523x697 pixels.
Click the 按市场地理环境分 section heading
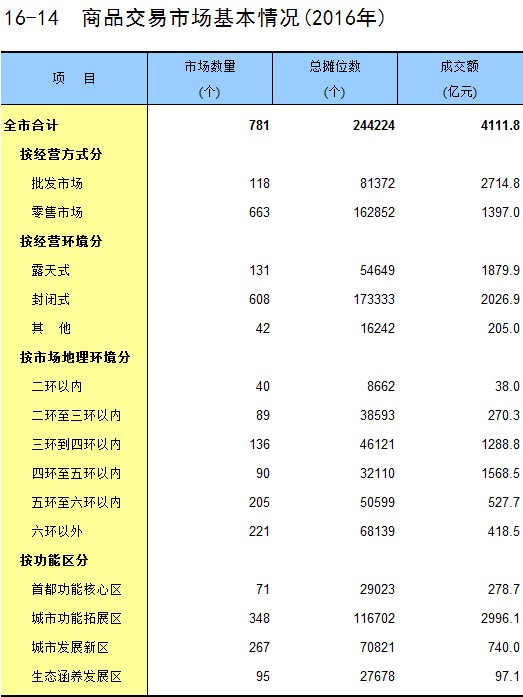click(75, 357)
